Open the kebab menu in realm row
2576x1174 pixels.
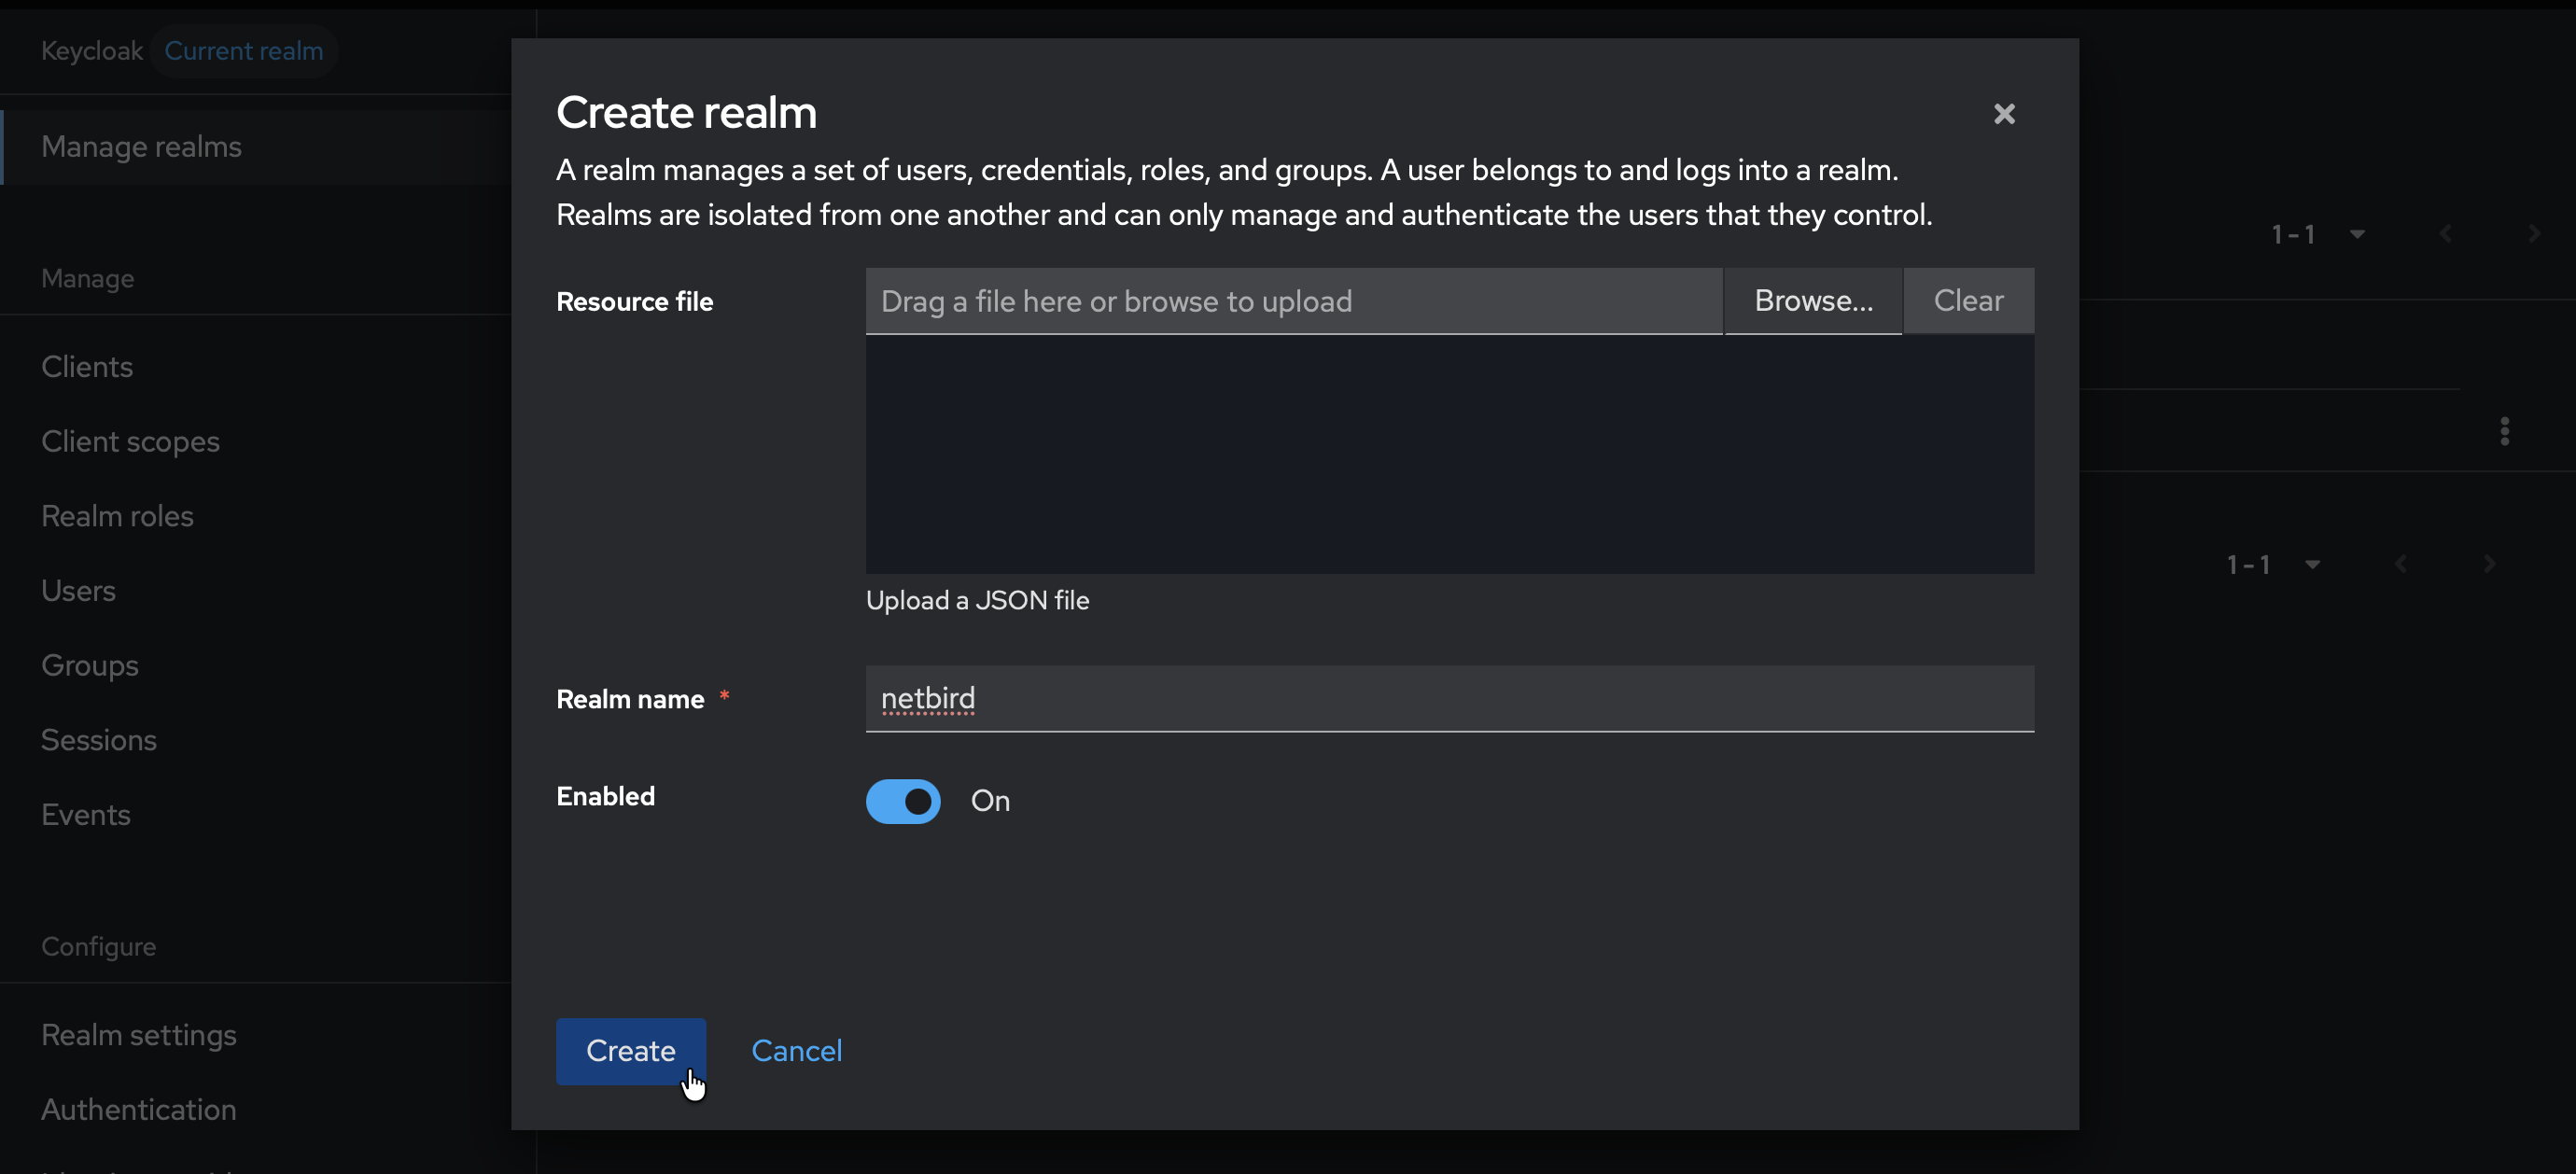tap(2504, 431)
